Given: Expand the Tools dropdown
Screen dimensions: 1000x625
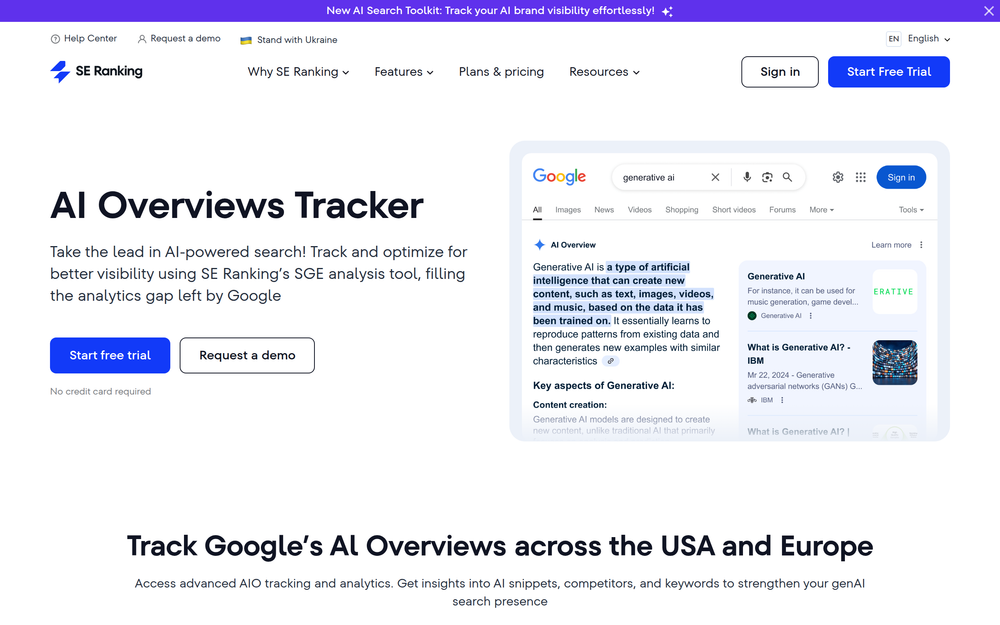Looking at the screenshot, I should [x=911, y=210].
